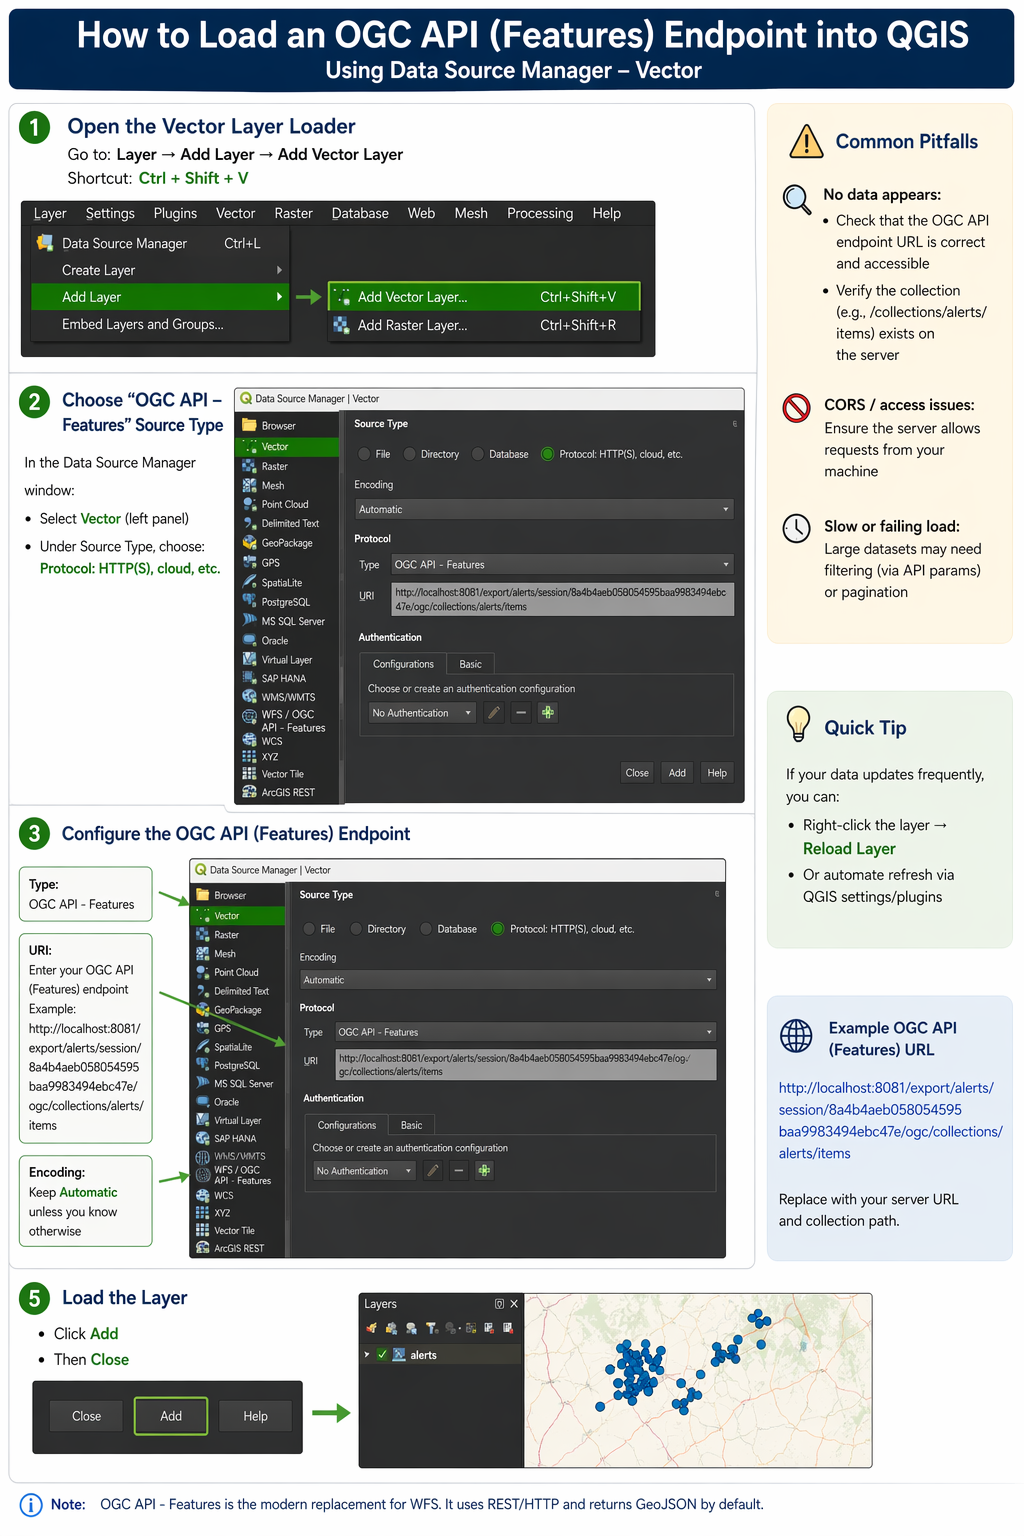Image resolution: width=1024 pixels, height=1536 pixels.
Task: Toggle alerts layer visibility checkbox
Action: (382, 1355)
